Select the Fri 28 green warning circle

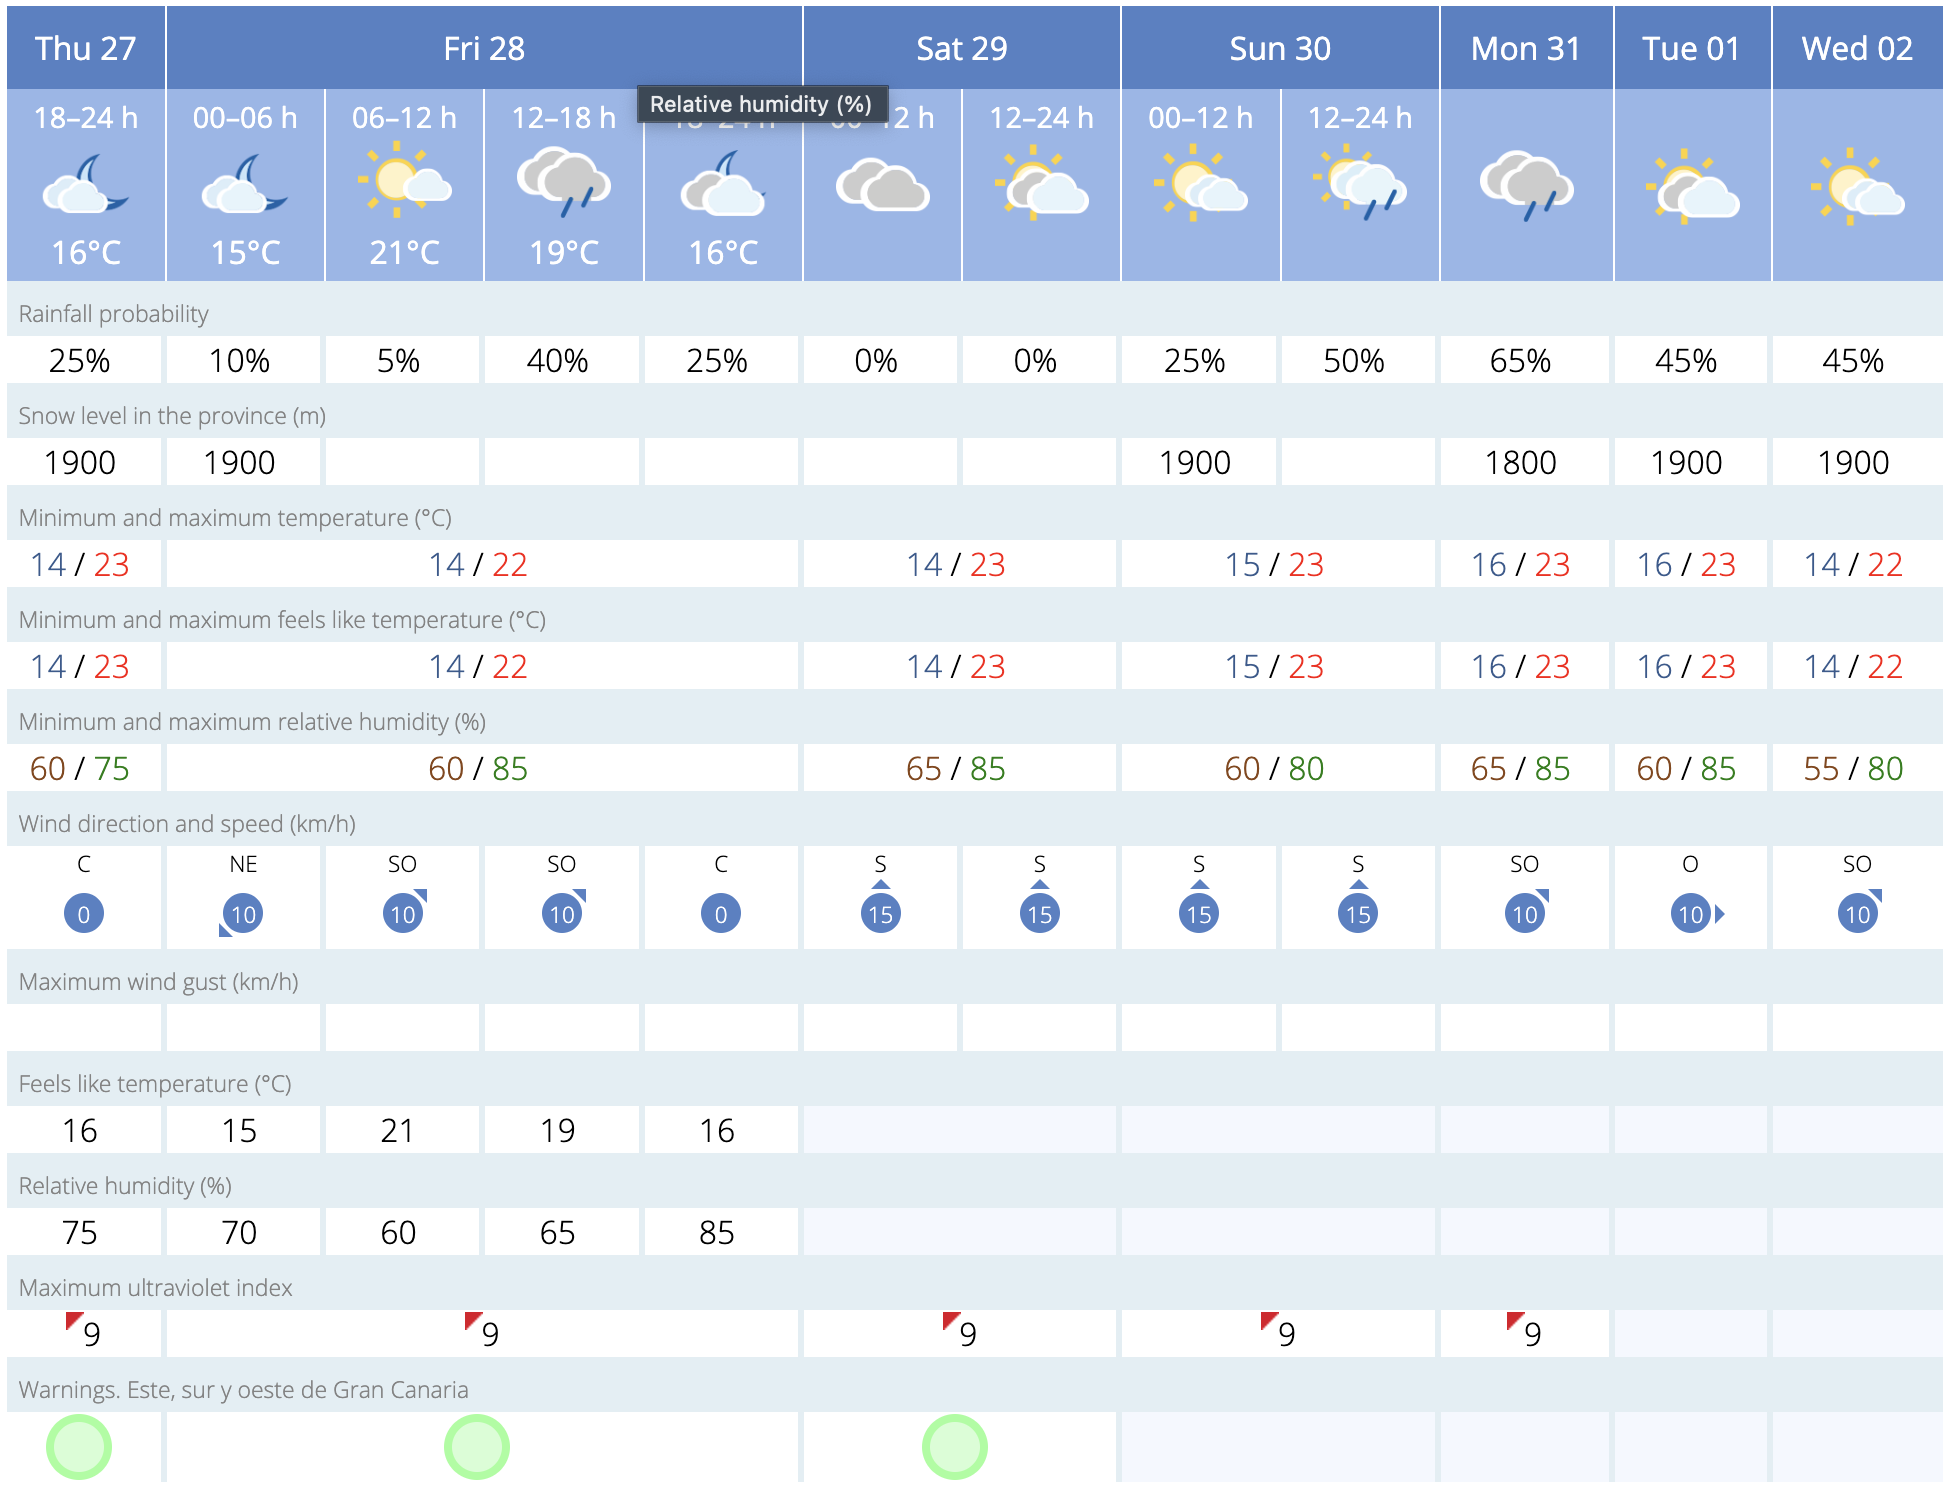[477, 1446]
